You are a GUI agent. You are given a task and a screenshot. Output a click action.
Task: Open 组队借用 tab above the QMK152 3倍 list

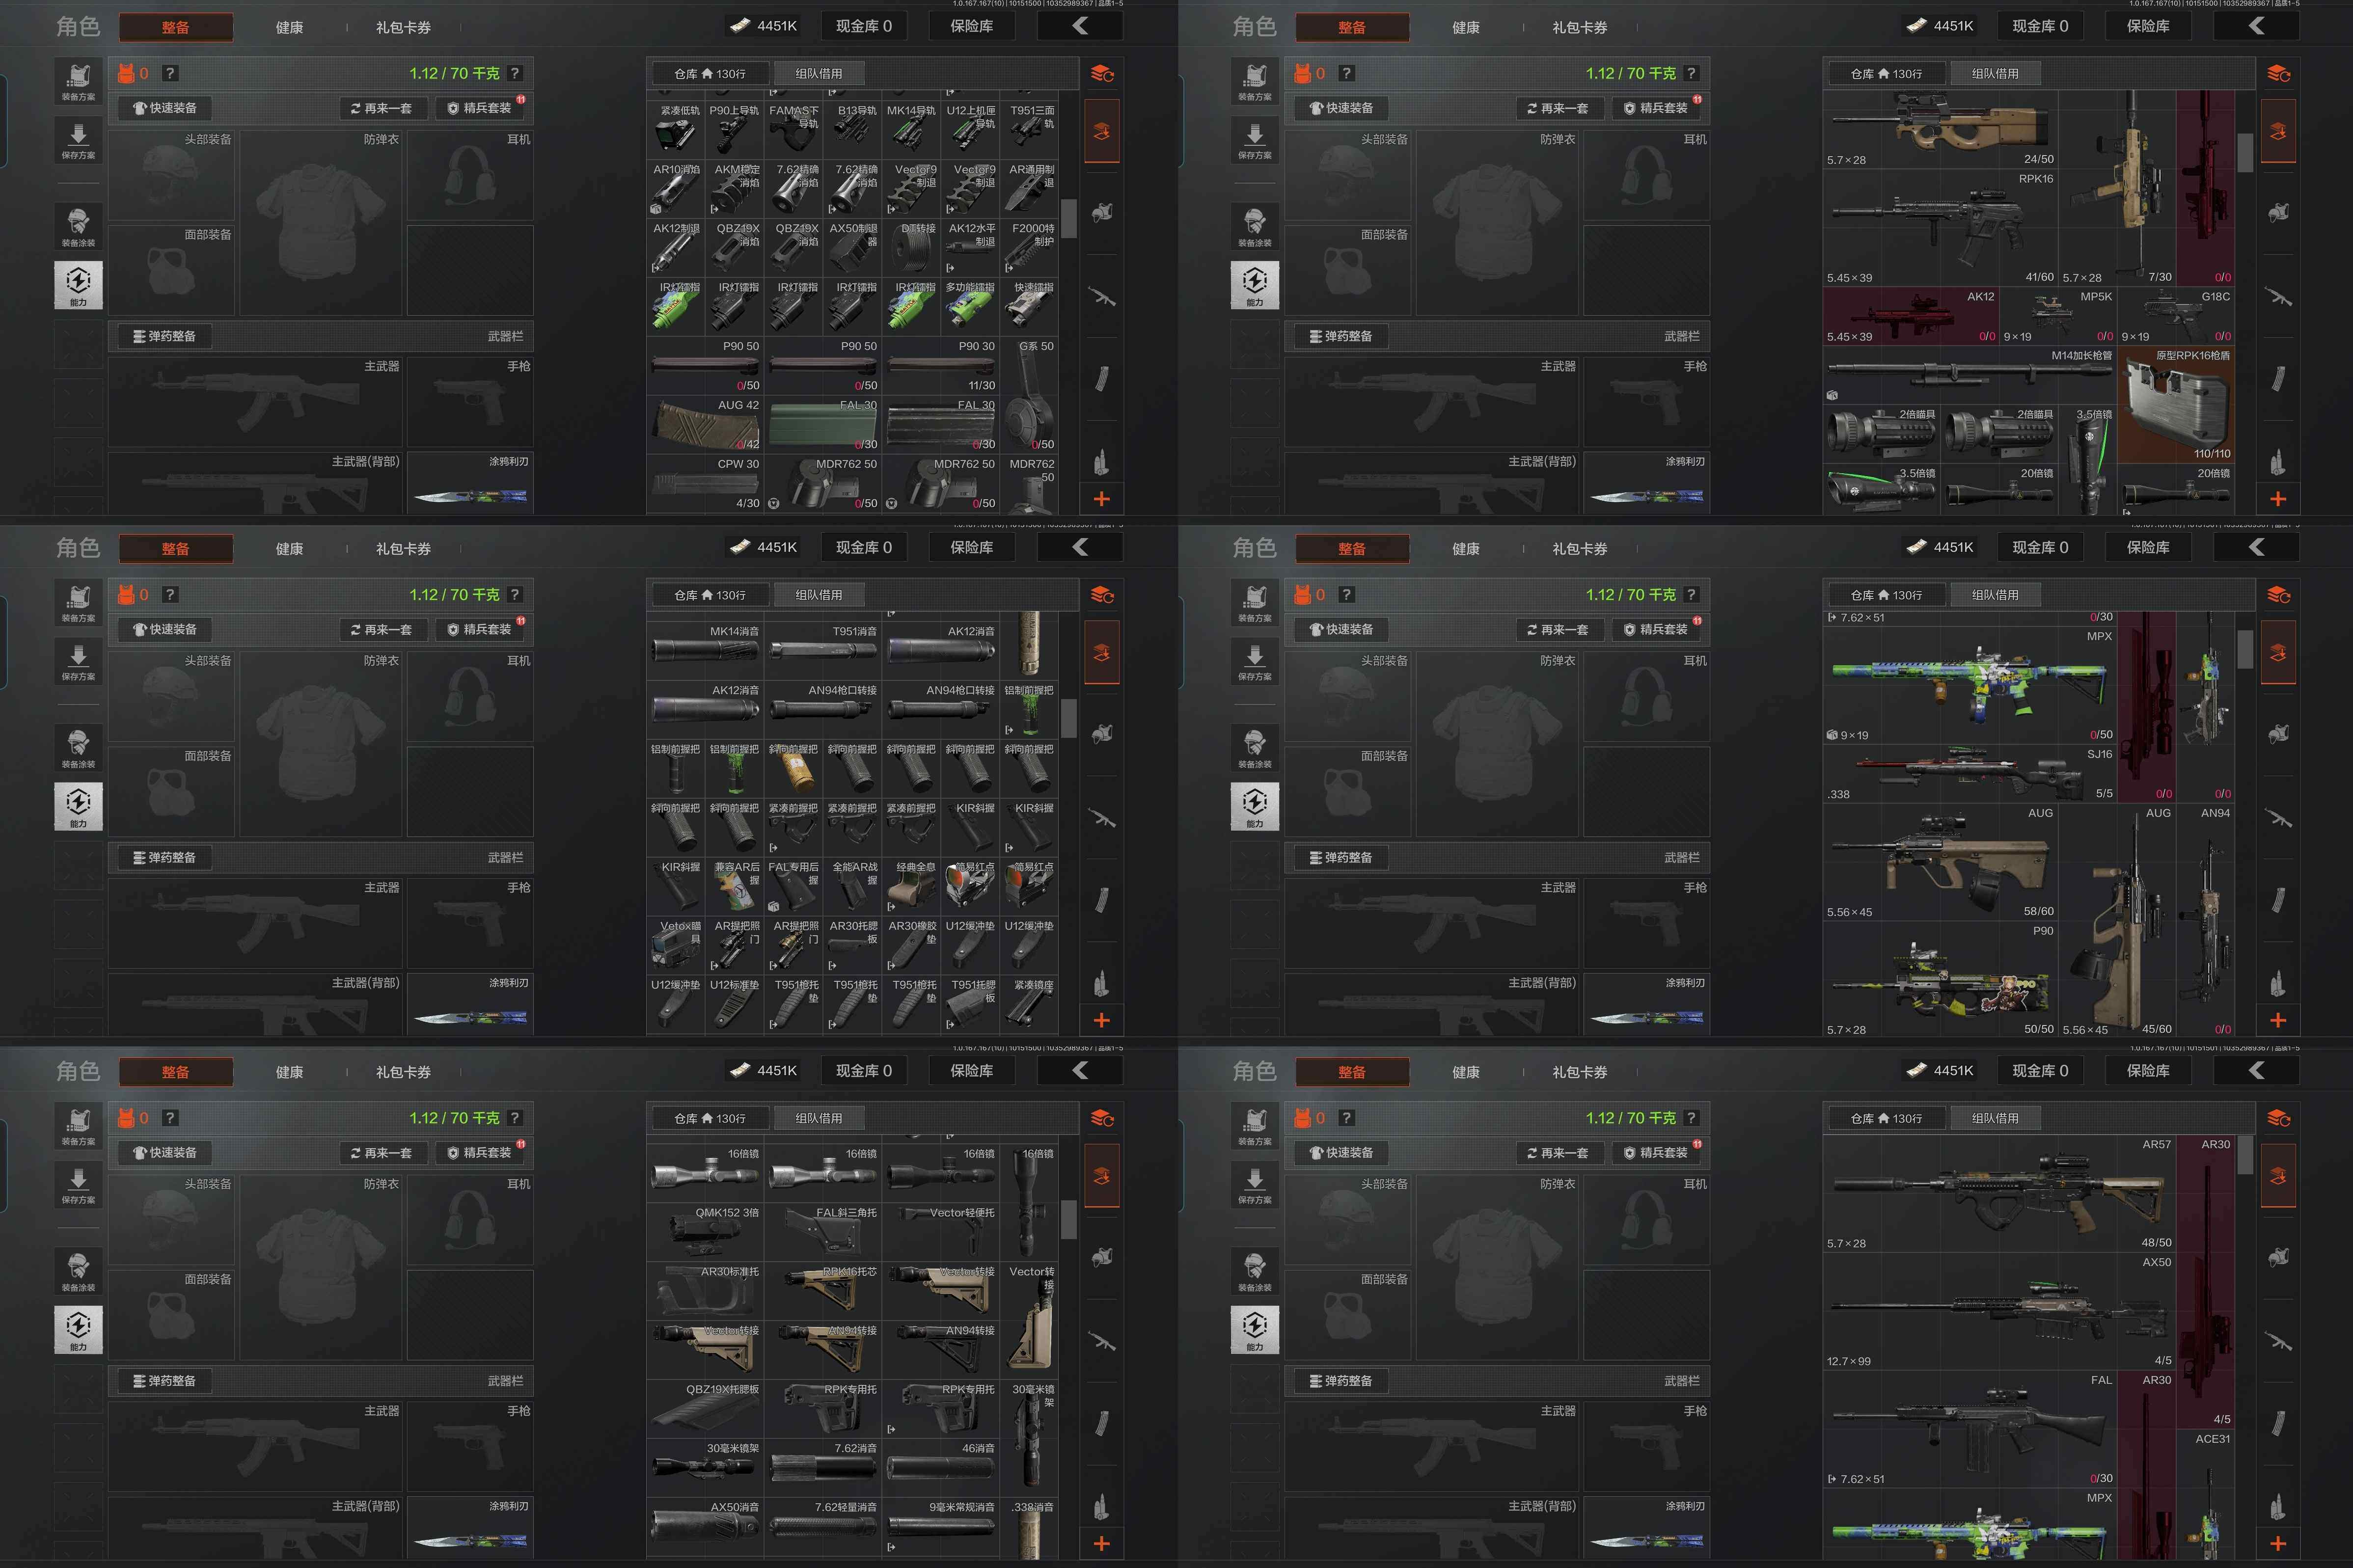tap(818, 1118)
